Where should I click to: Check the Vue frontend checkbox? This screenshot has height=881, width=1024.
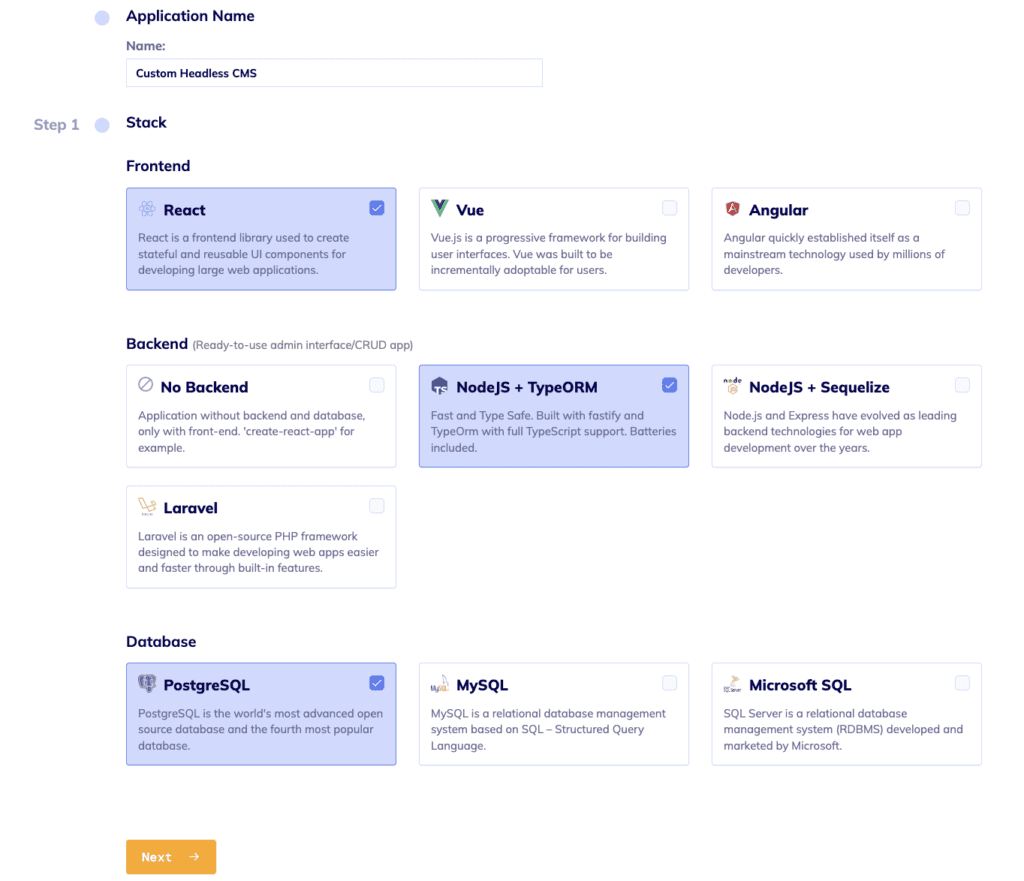669,208
